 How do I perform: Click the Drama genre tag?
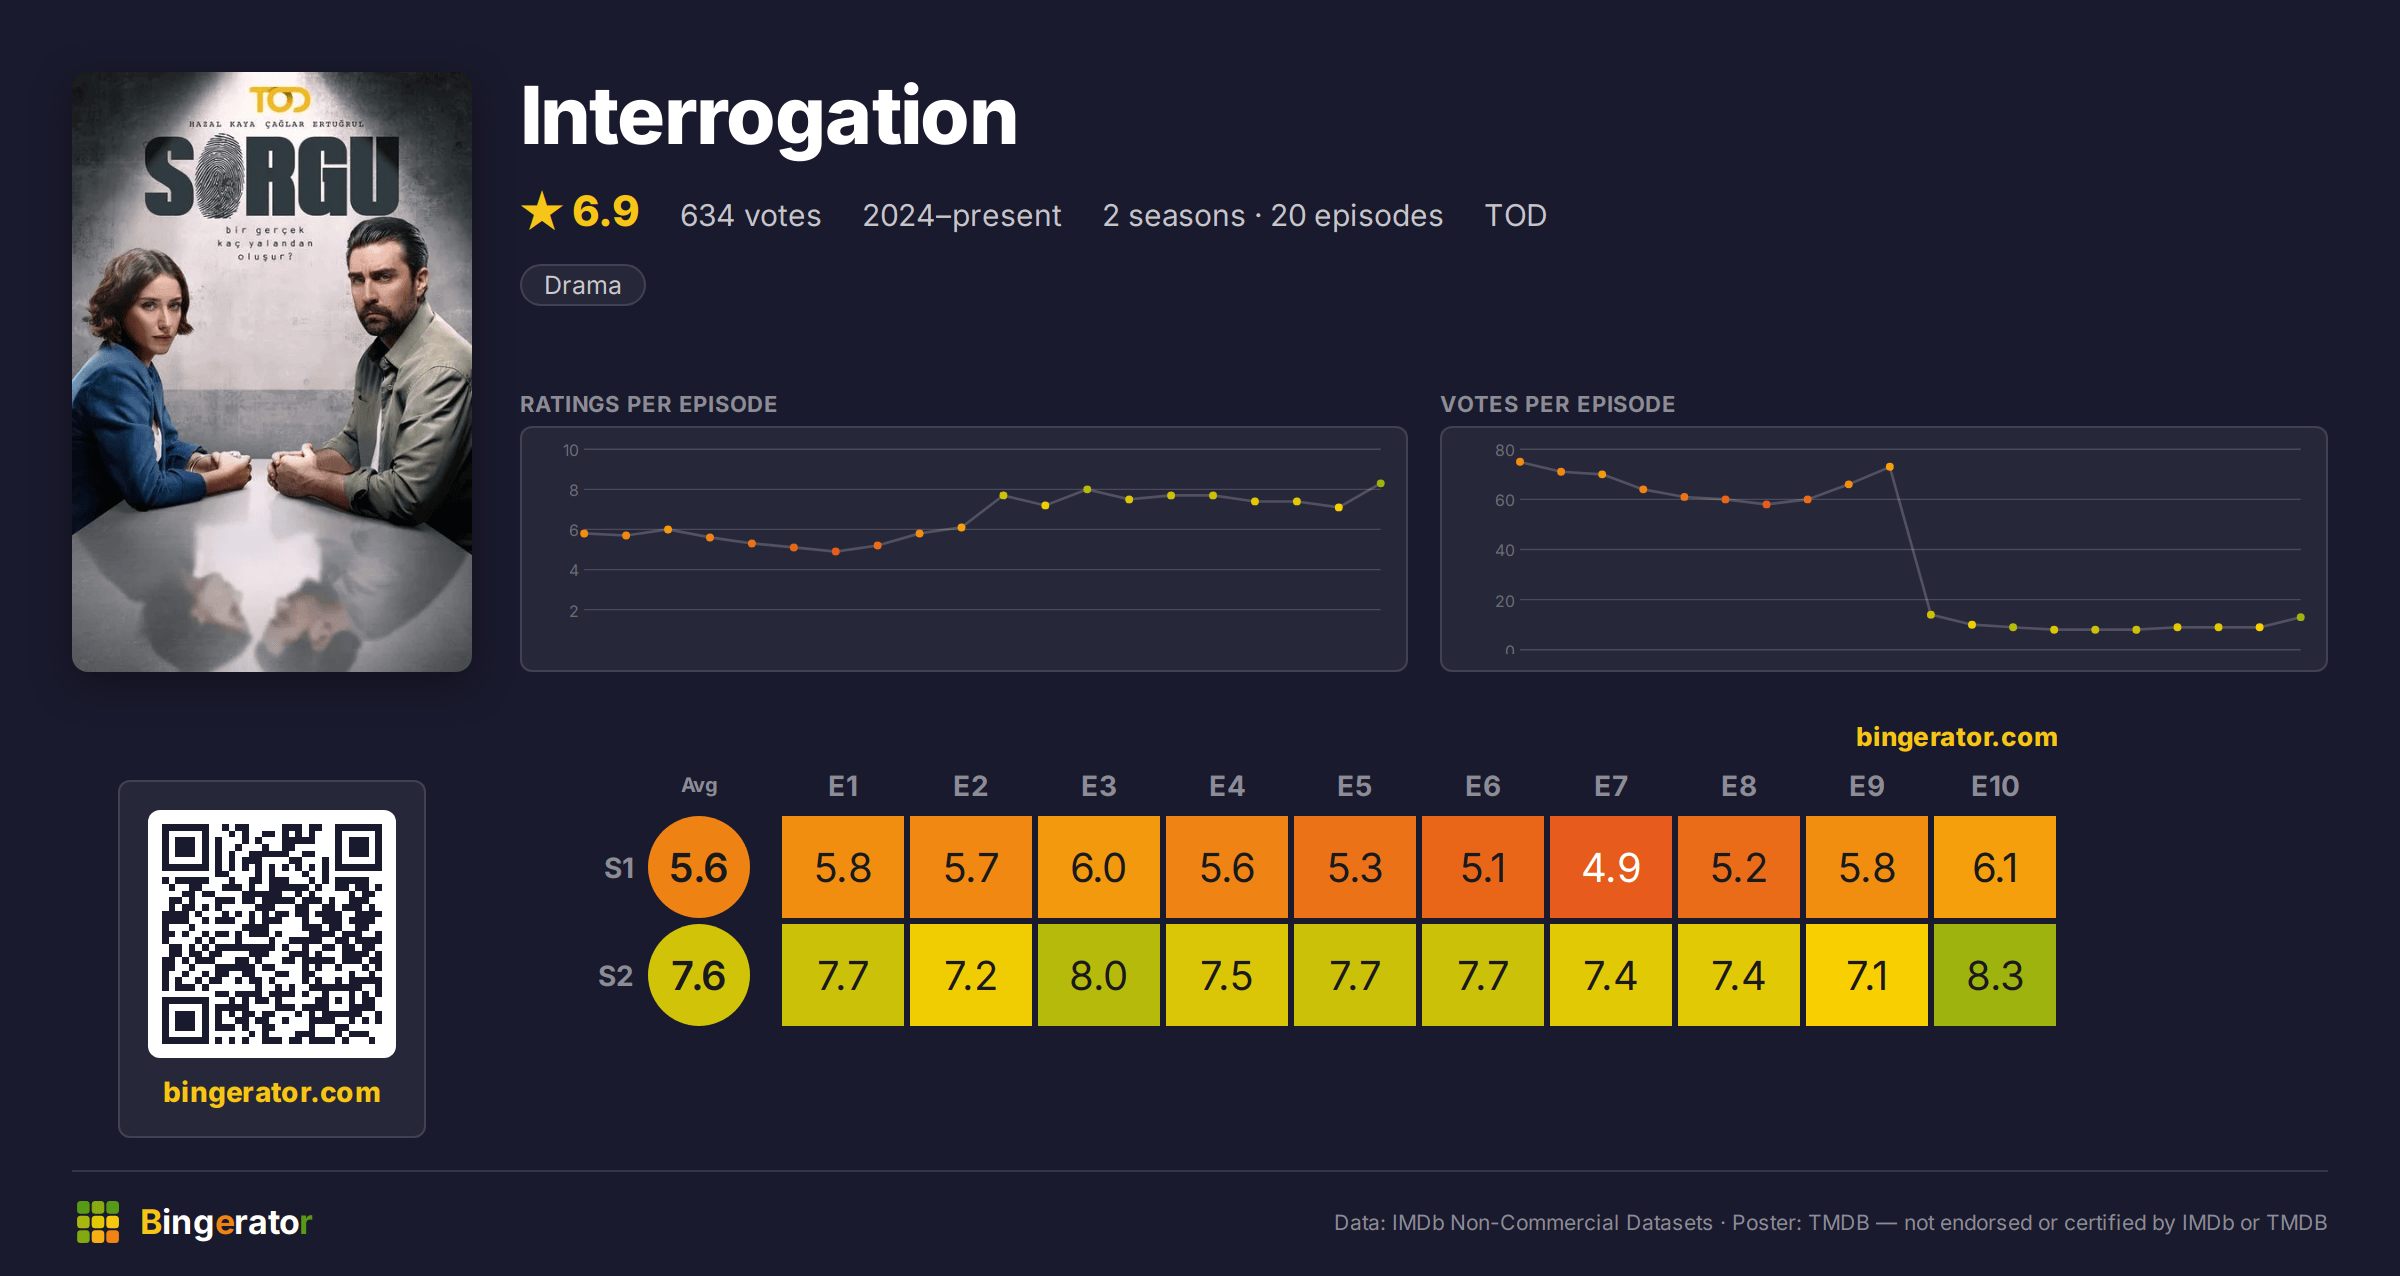(583, 285)
